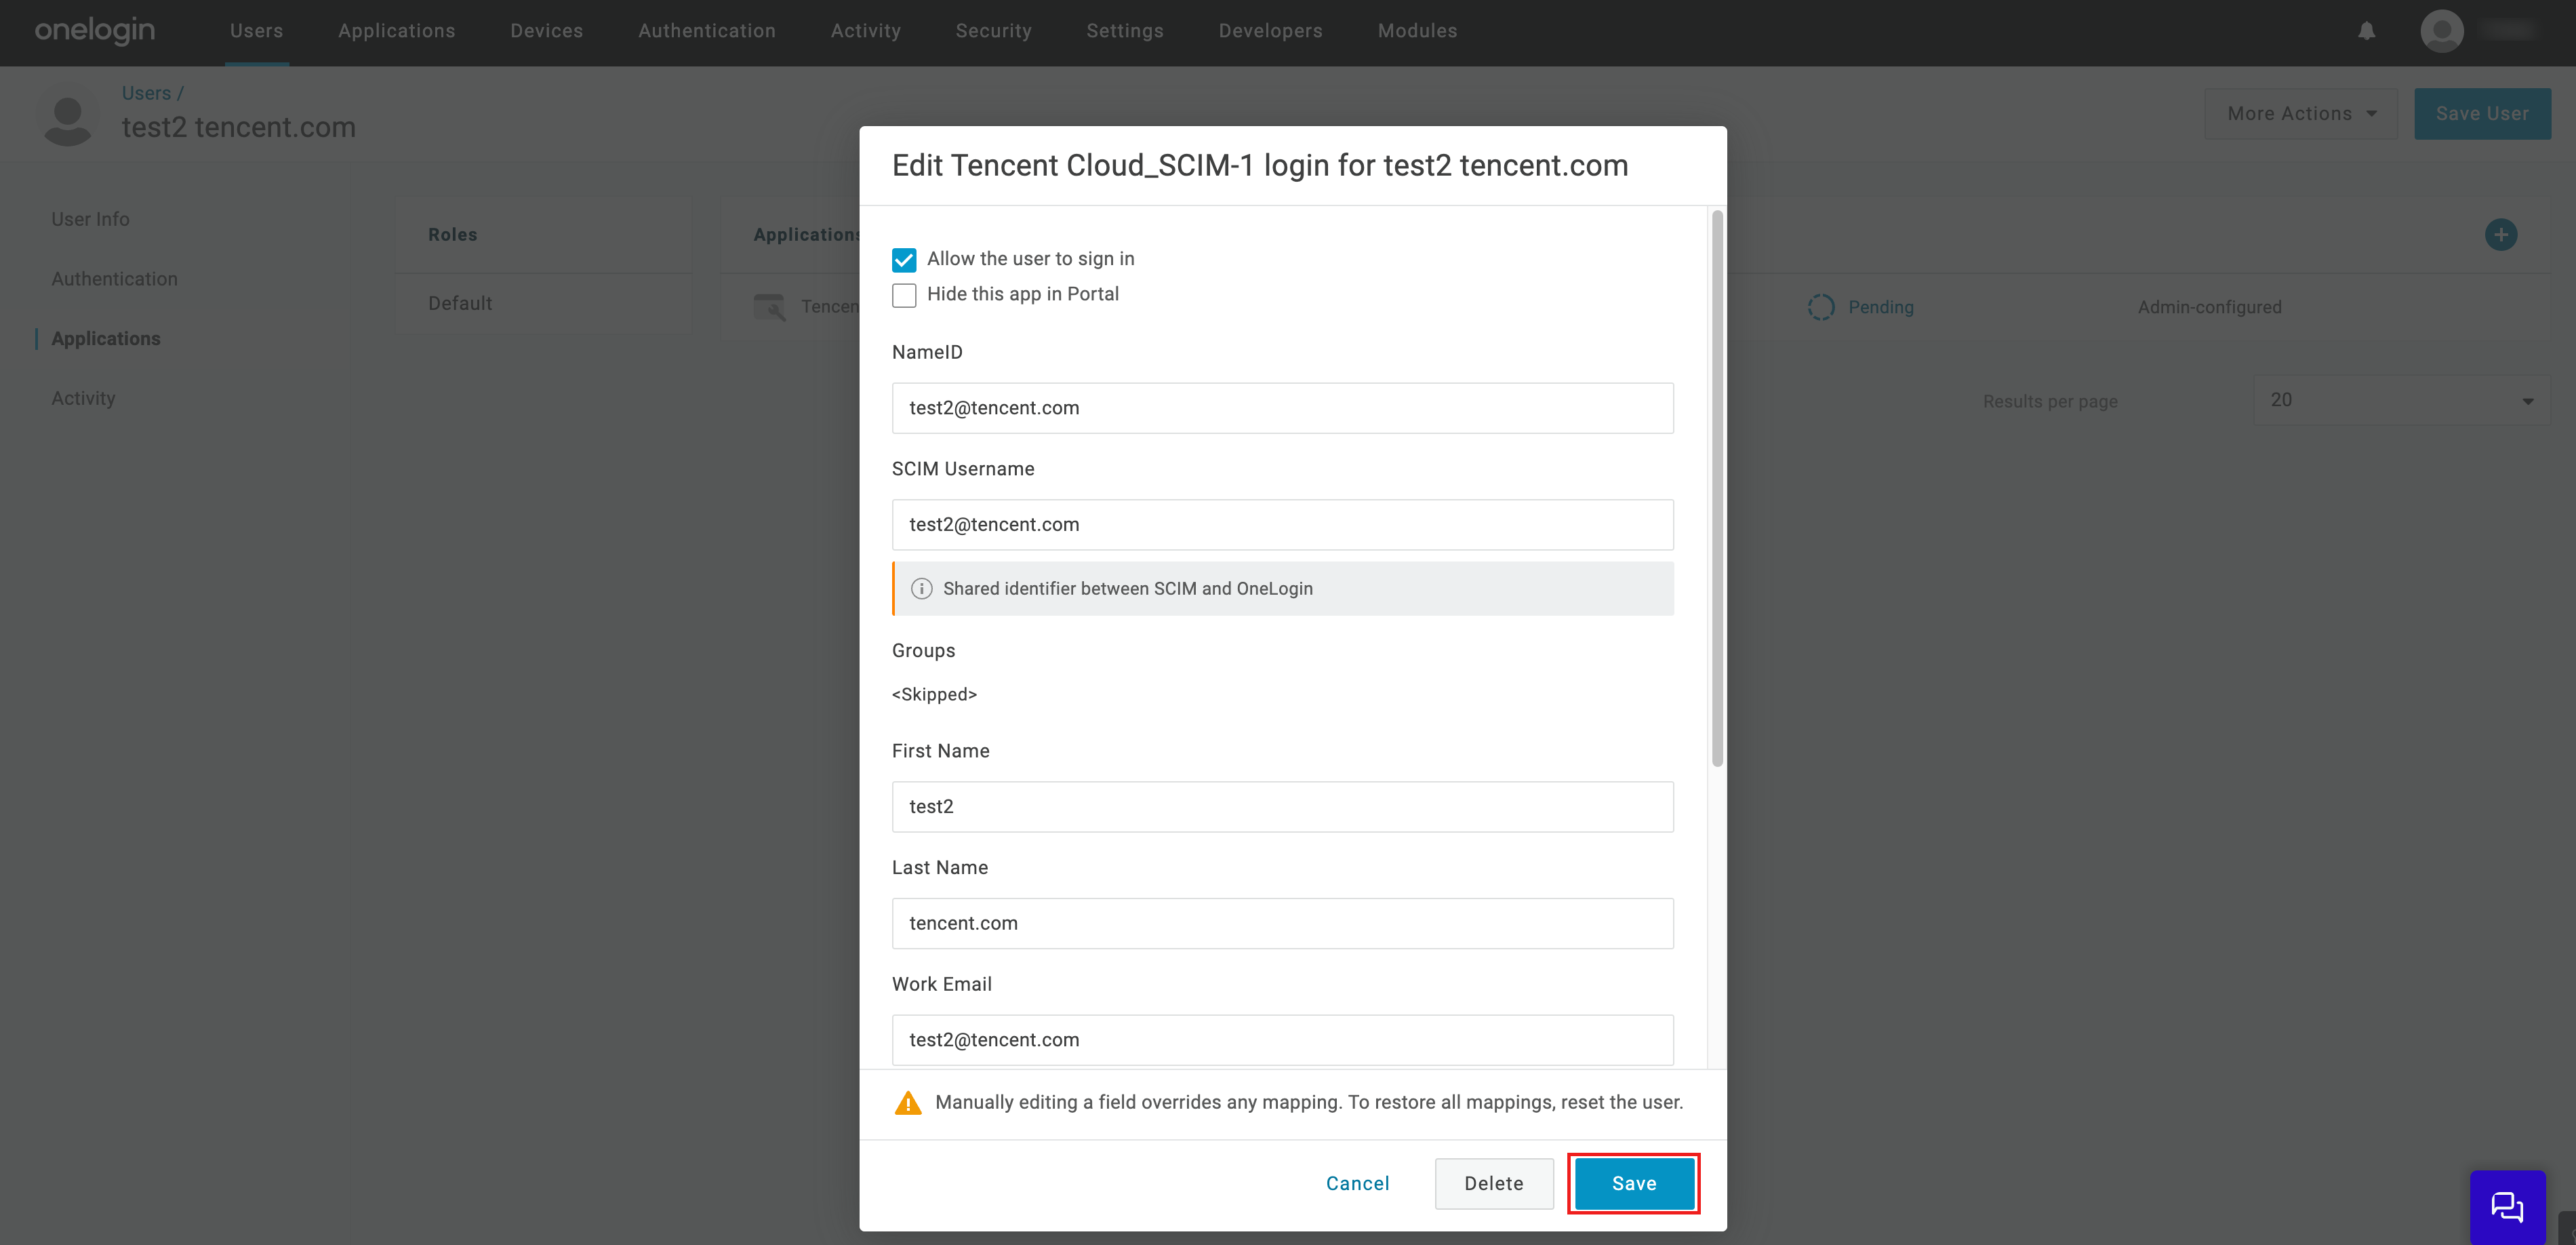Click the notifications bell icon
Image resolution: width=2576 pixels, height=1245 pixels.
[x=2366, y=31]
